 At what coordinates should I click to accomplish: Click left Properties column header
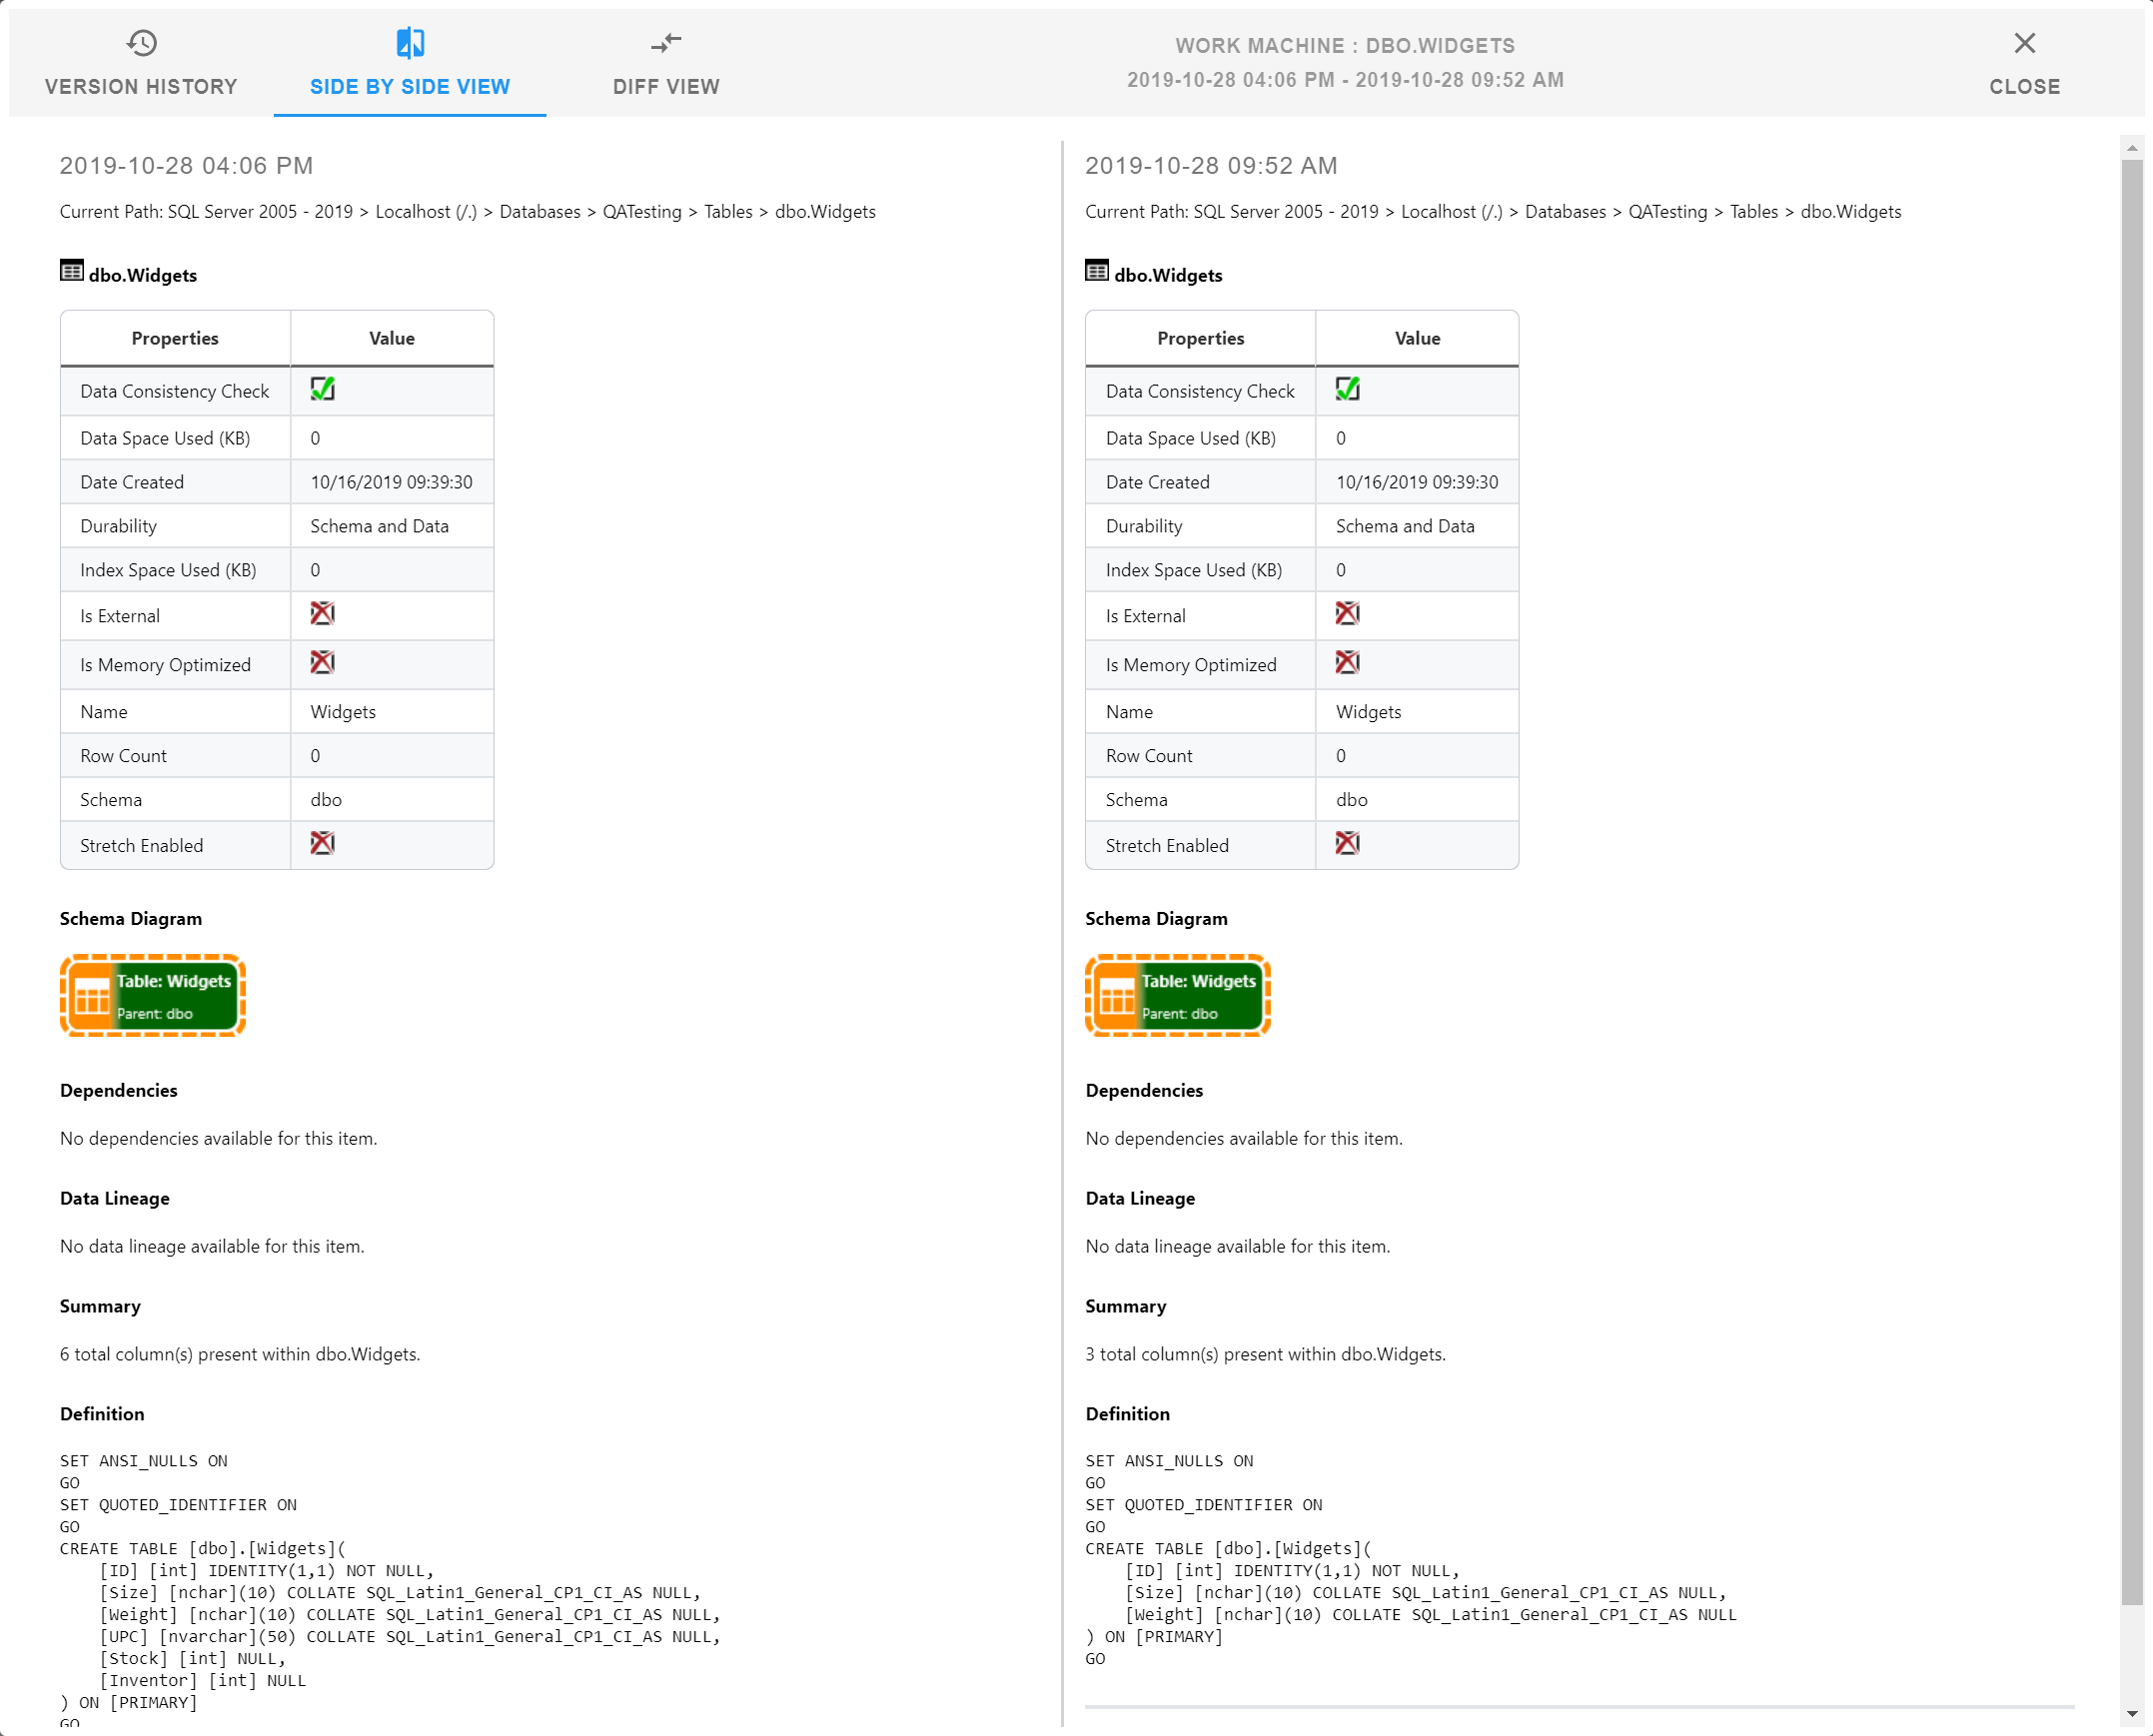click(x=175, y=338)
